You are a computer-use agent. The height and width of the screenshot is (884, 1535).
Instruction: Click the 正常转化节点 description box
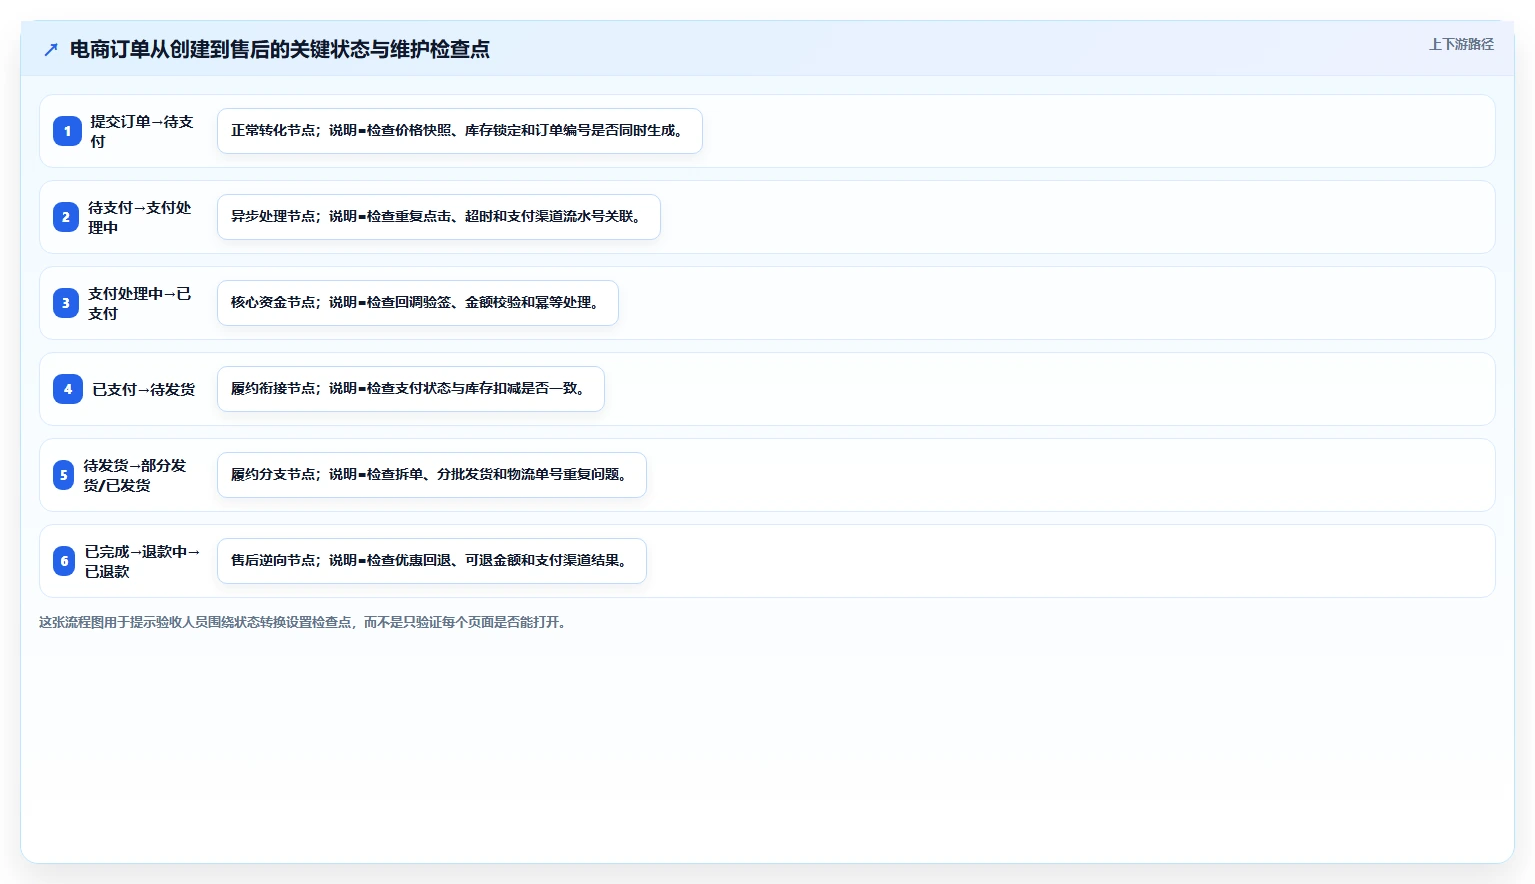tap(460, 131)
